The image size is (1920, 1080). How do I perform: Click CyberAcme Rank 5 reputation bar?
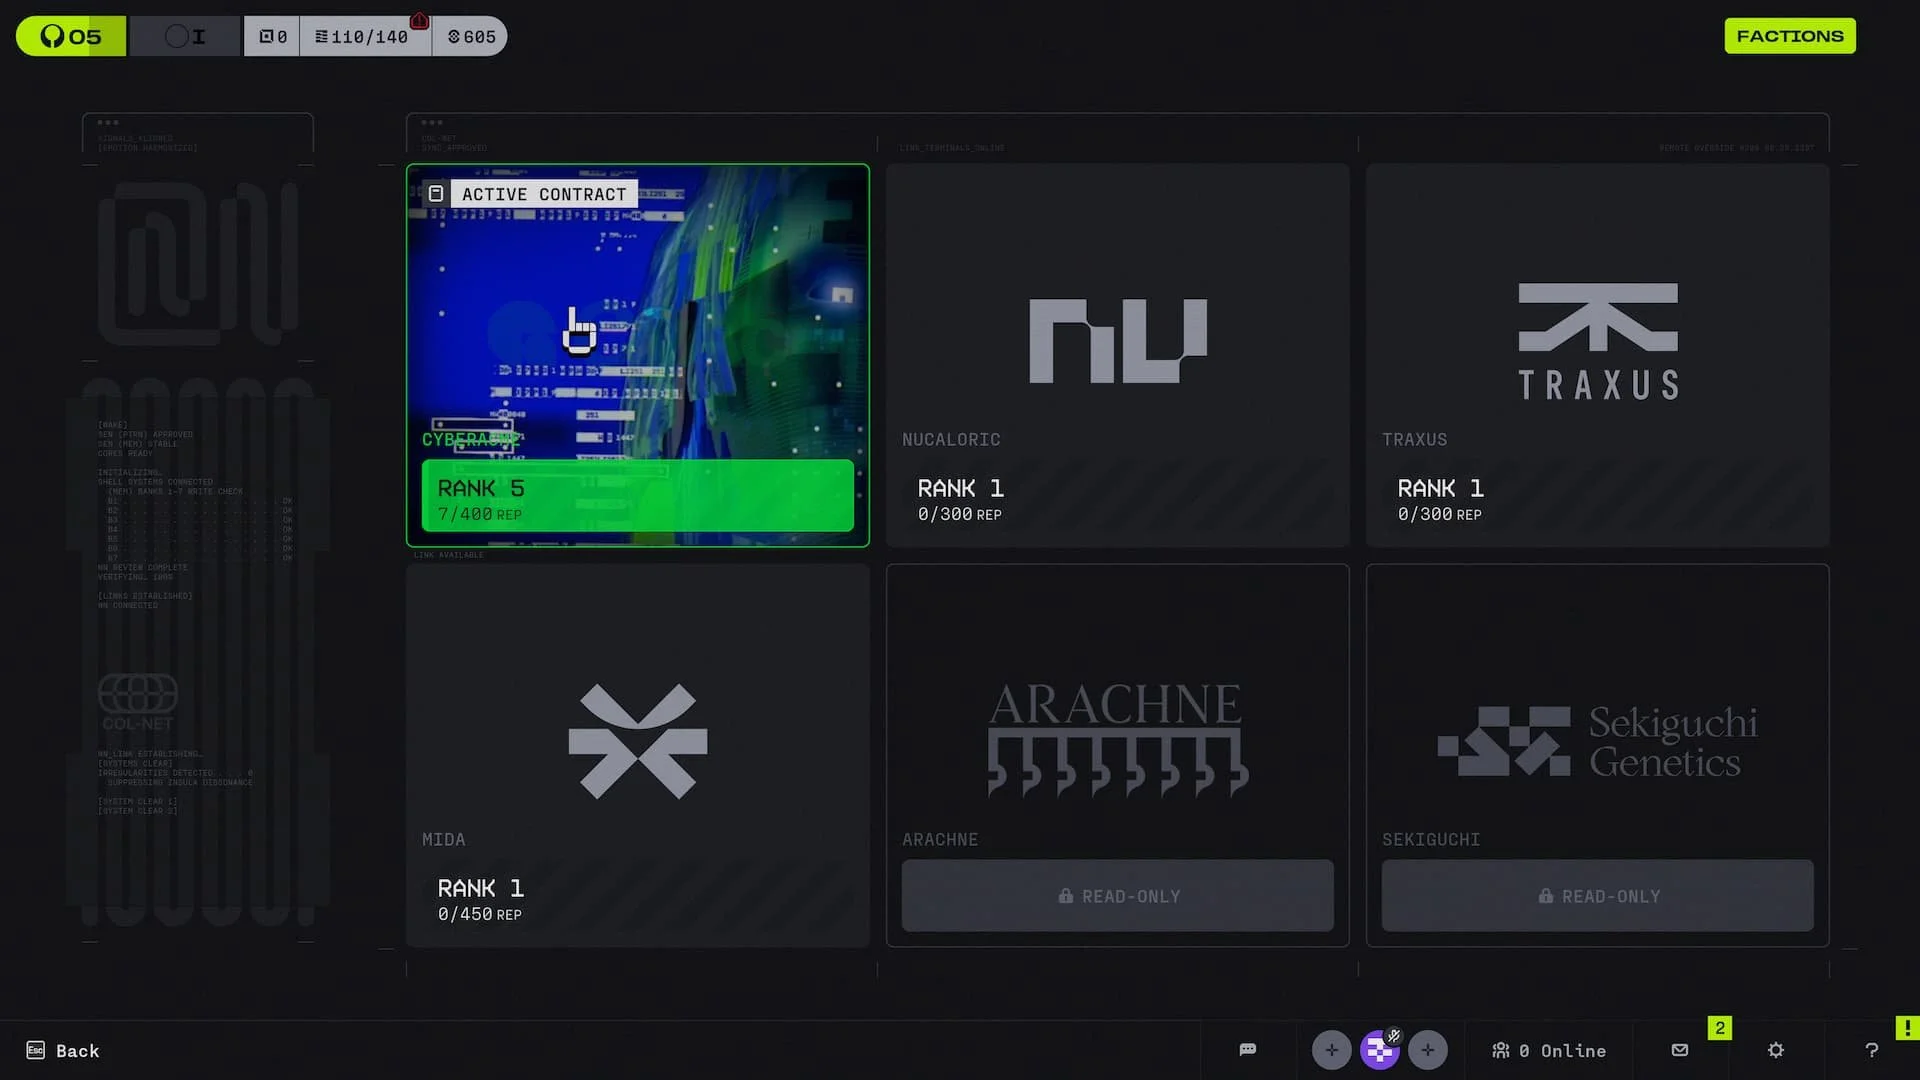pos(637,496)
